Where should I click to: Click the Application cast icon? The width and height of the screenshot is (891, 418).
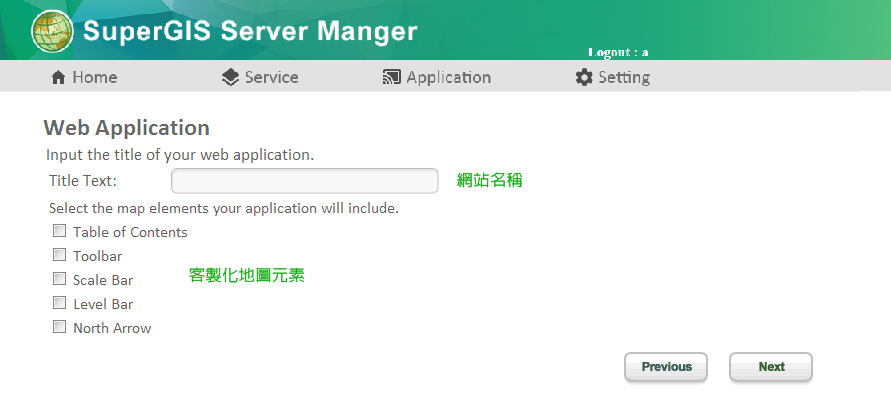coord(392,77)
